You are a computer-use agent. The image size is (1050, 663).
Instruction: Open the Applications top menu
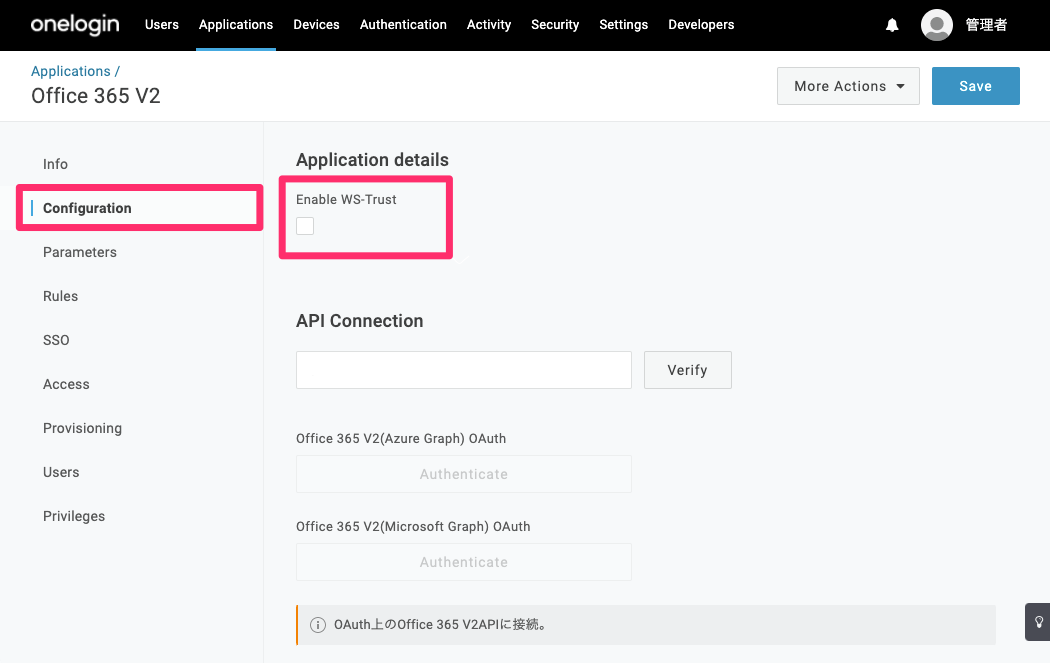coord(236,25)
